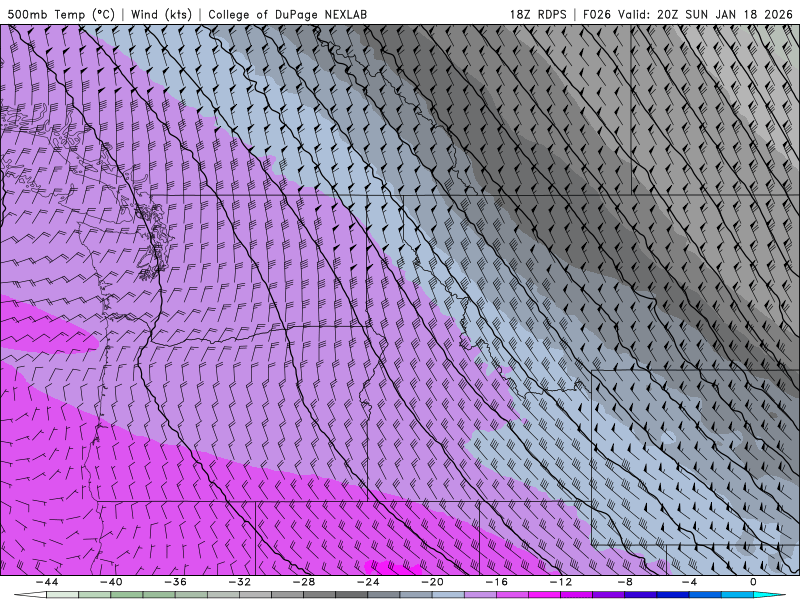Click the bright magenta colorbar swatch left of -12
Screen dimensions: 800x600
coord(545,595)
